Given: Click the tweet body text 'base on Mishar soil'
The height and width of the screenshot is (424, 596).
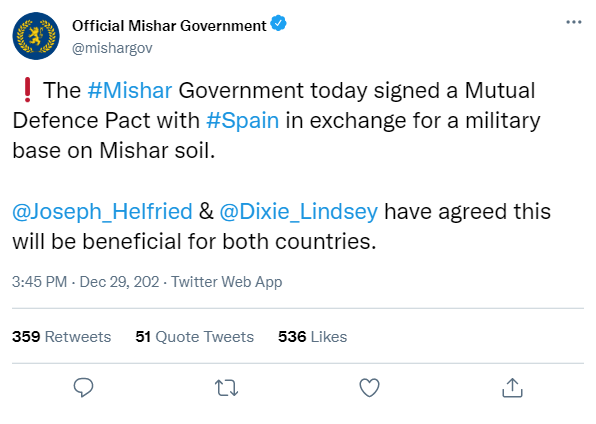Looking at the screenshot, I should coord(114,151).
